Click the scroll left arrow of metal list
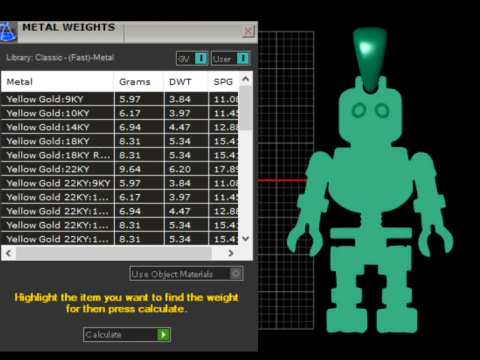 pyautogui.click(x=9, y=253)
